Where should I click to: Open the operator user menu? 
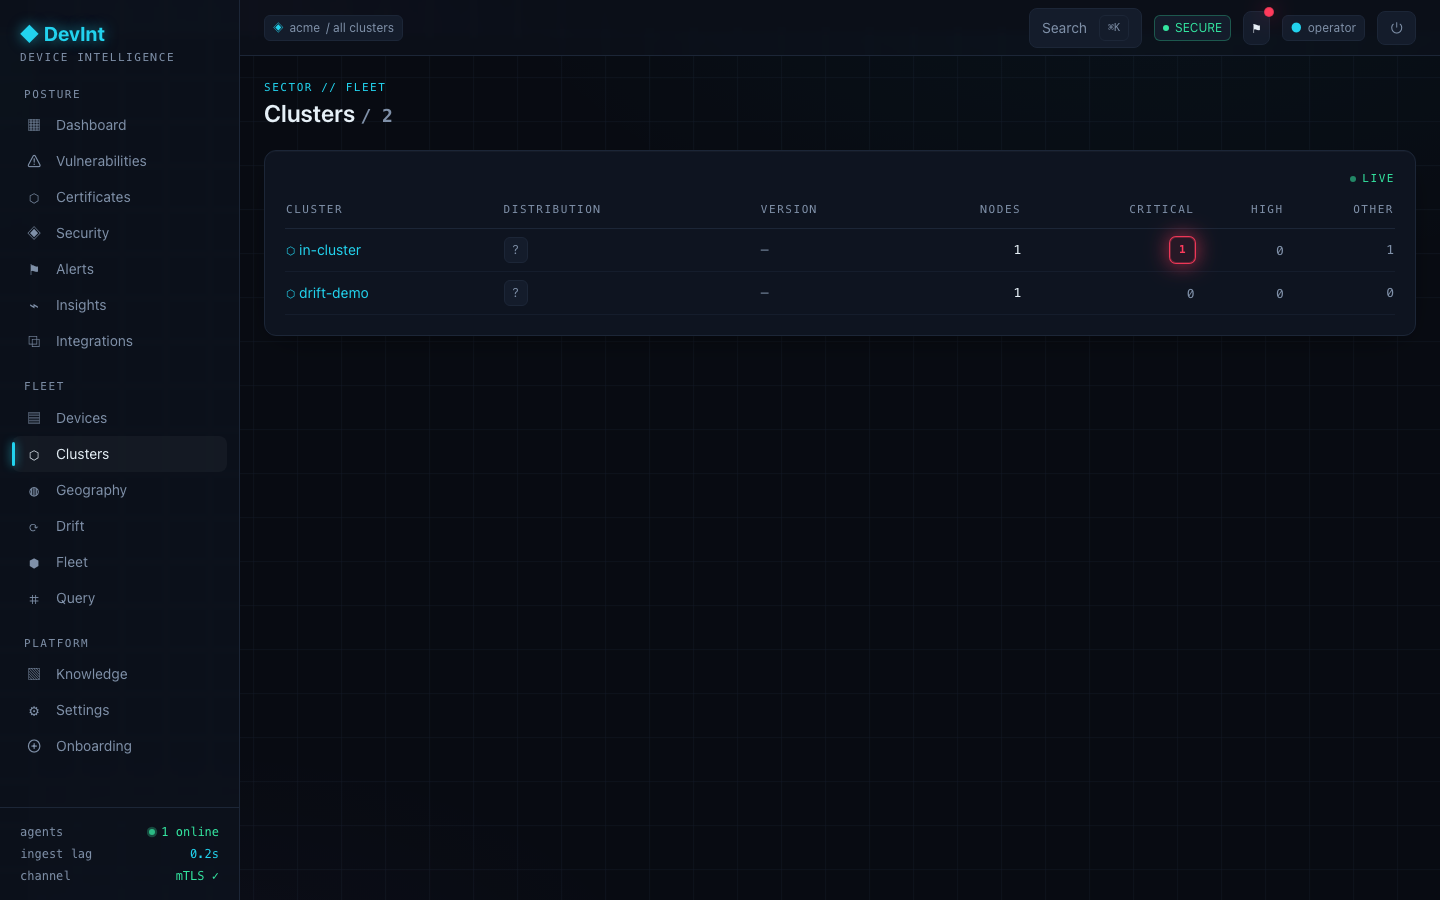click(1323, 28)
